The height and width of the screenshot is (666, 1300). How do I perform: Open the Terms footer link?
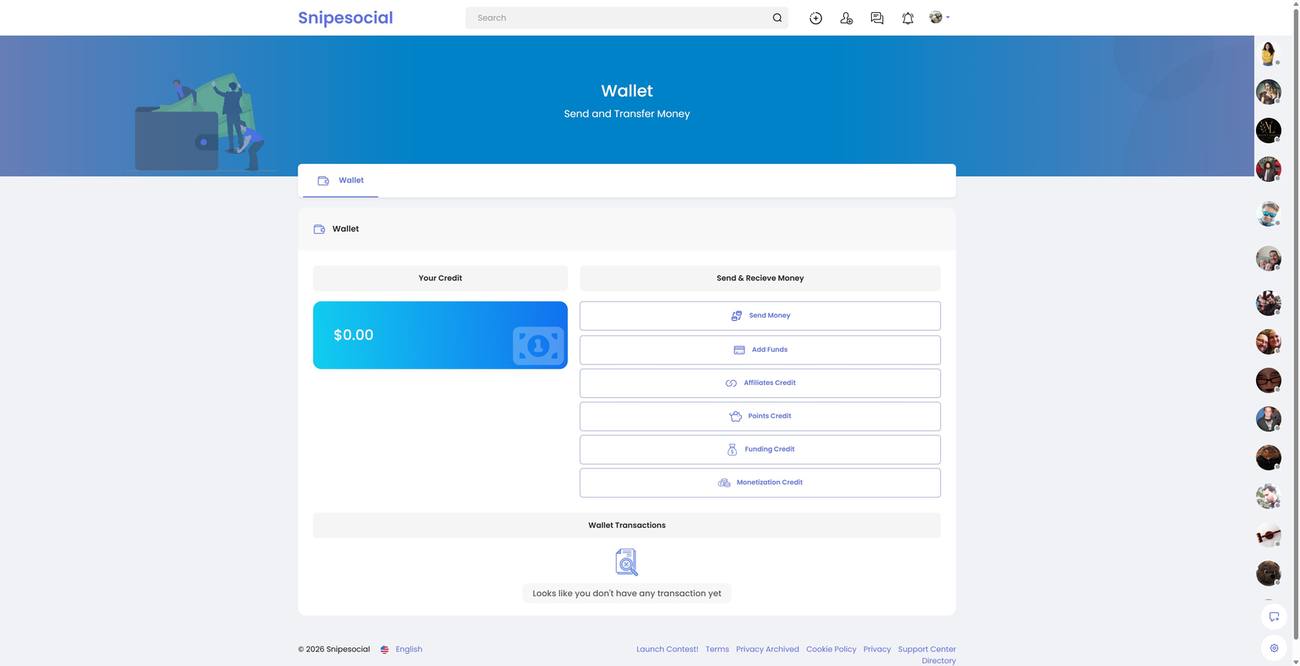coord(717,650)
